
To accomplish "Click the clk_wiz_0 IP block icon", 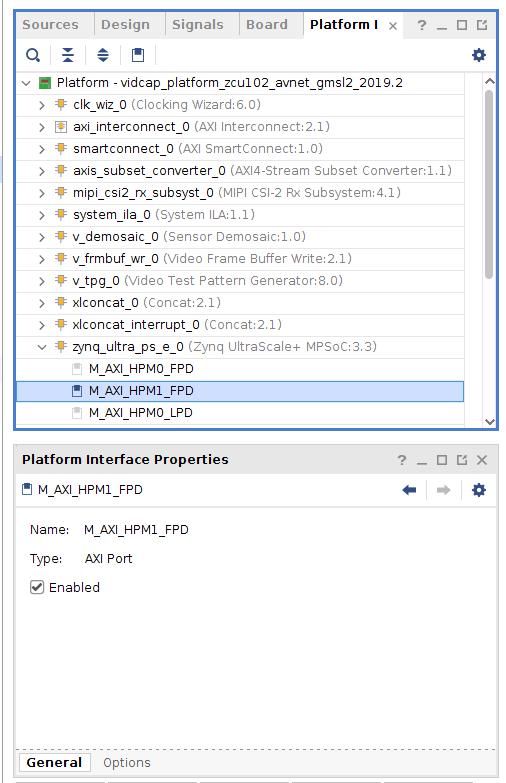I will tap(60, 105).
